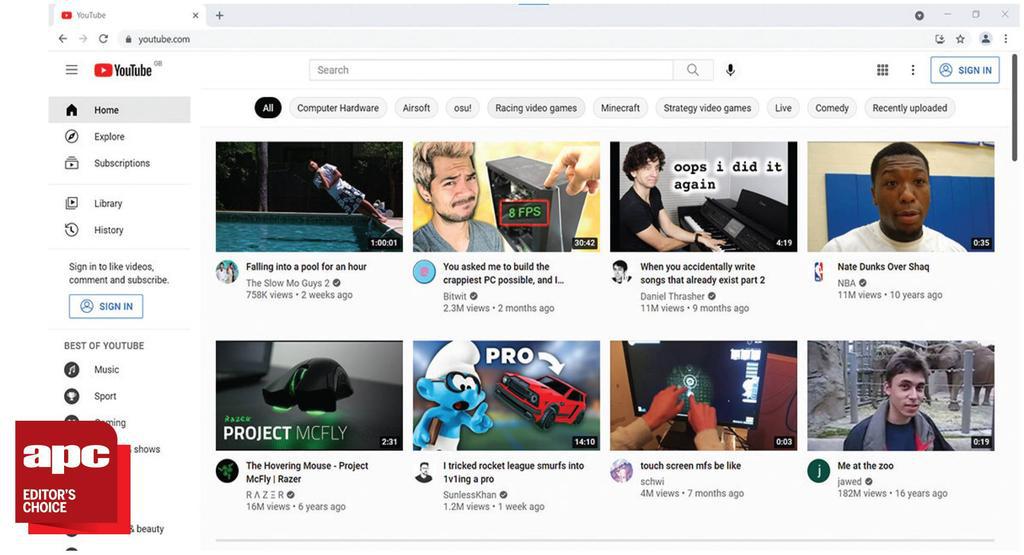Open Daniel Thrasher's channel avatar
Viewport: 1024px width, 555px height.
click(x=622, y=272)
